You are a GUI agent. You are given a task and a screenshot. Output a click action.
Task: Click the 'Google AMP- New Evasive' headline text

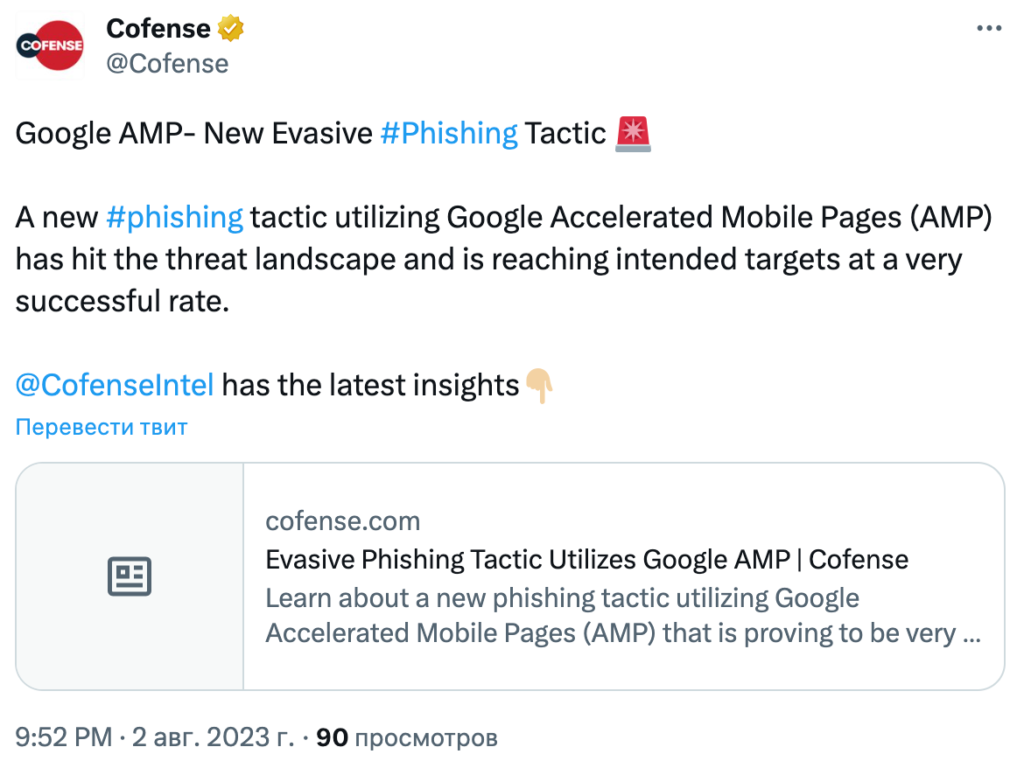click(193, 133)
